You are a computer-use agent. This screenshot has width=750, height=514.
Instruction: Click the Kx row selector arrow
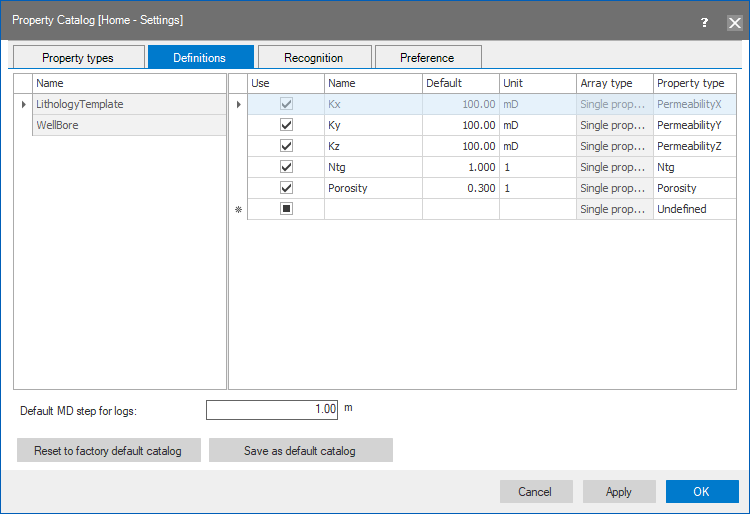point(238,104)
